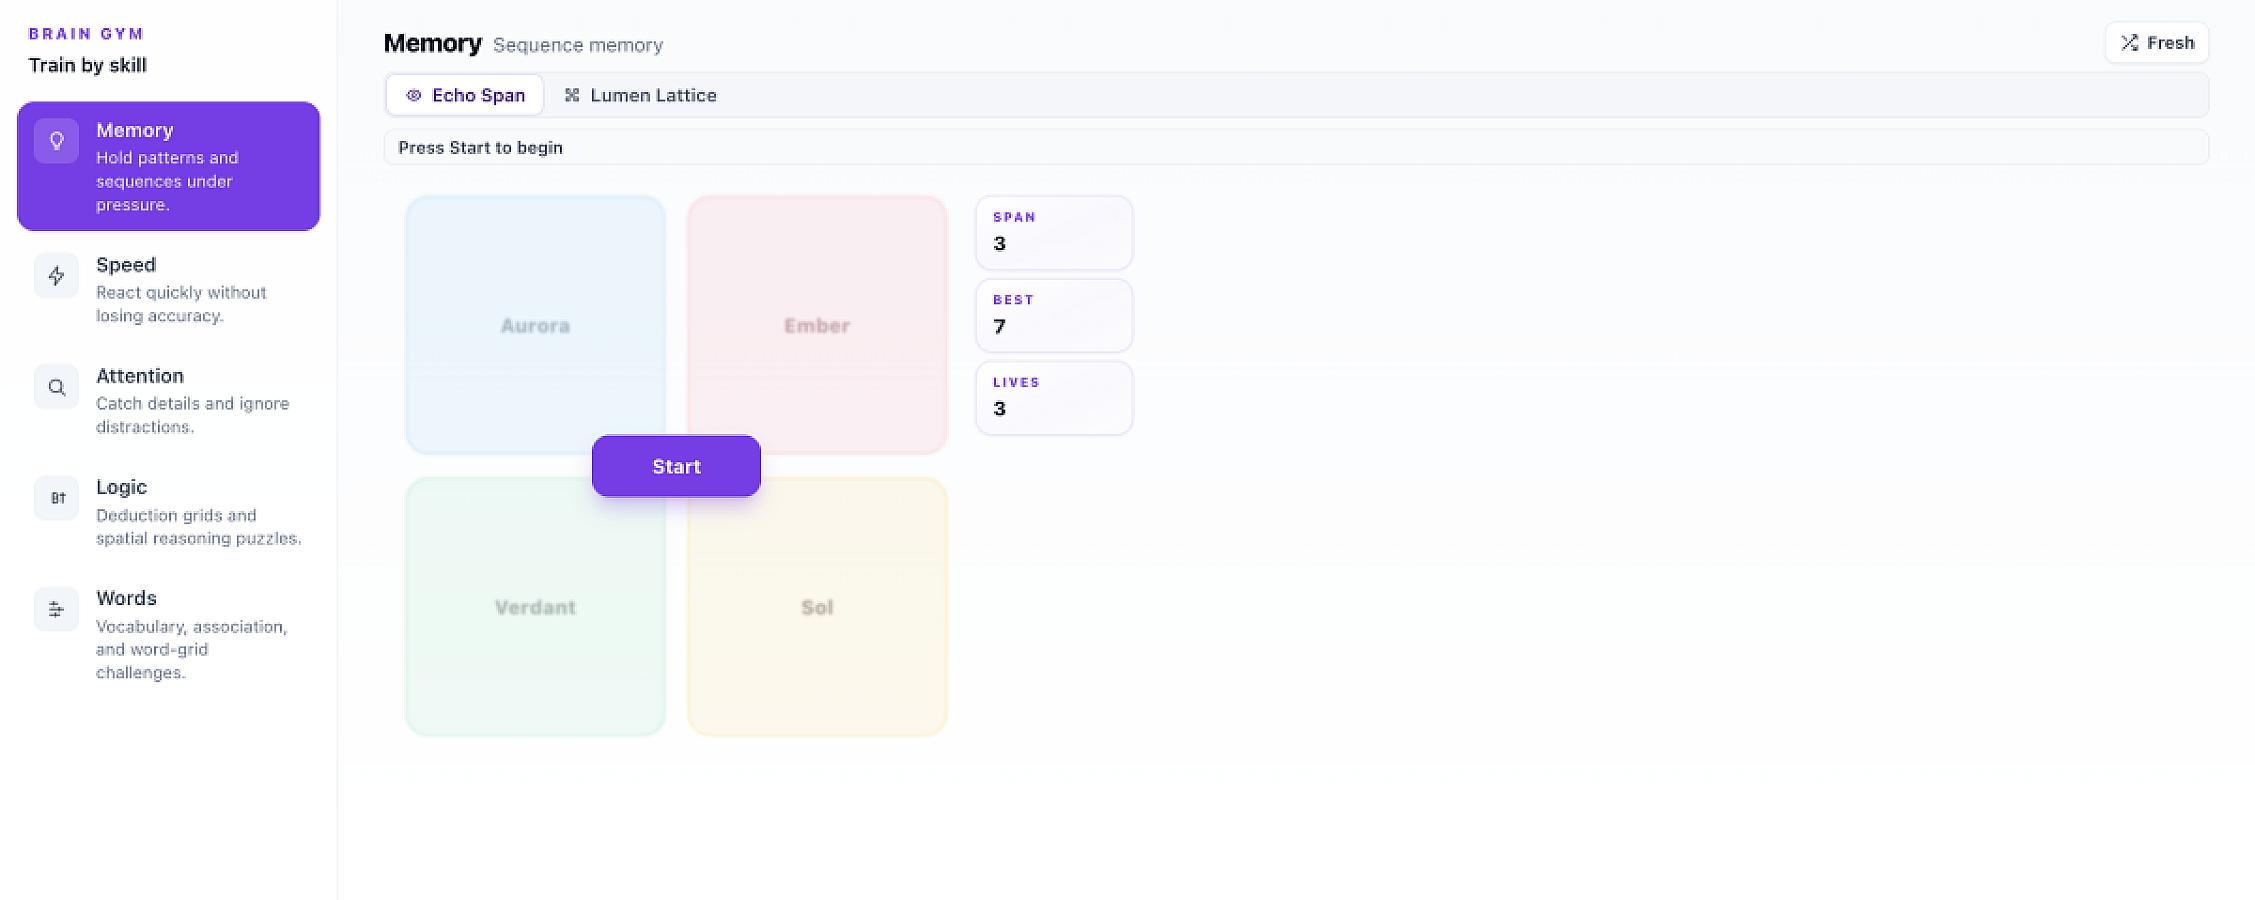Click the Words category icon
Image resolution: width=2255 pixels, height=900 pixels.
(x=56, y=609)
